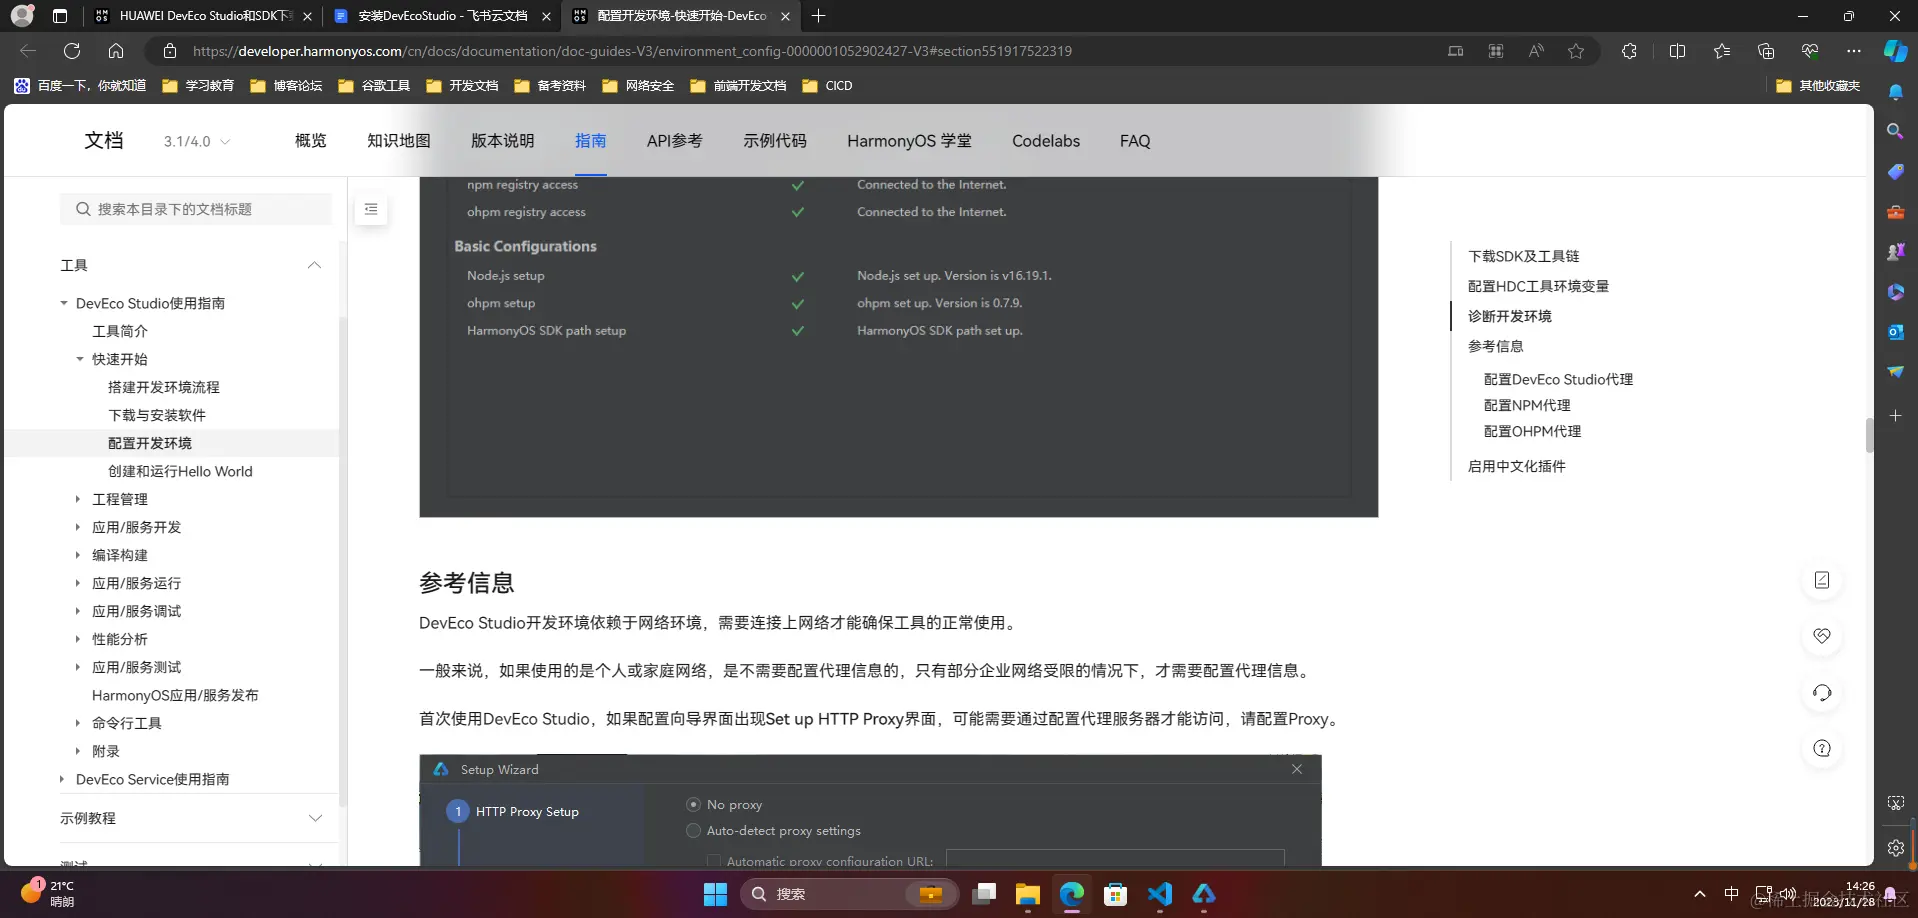Click the 创建和运行Hello World link
Screen dimensions: 1918x918
180,470
